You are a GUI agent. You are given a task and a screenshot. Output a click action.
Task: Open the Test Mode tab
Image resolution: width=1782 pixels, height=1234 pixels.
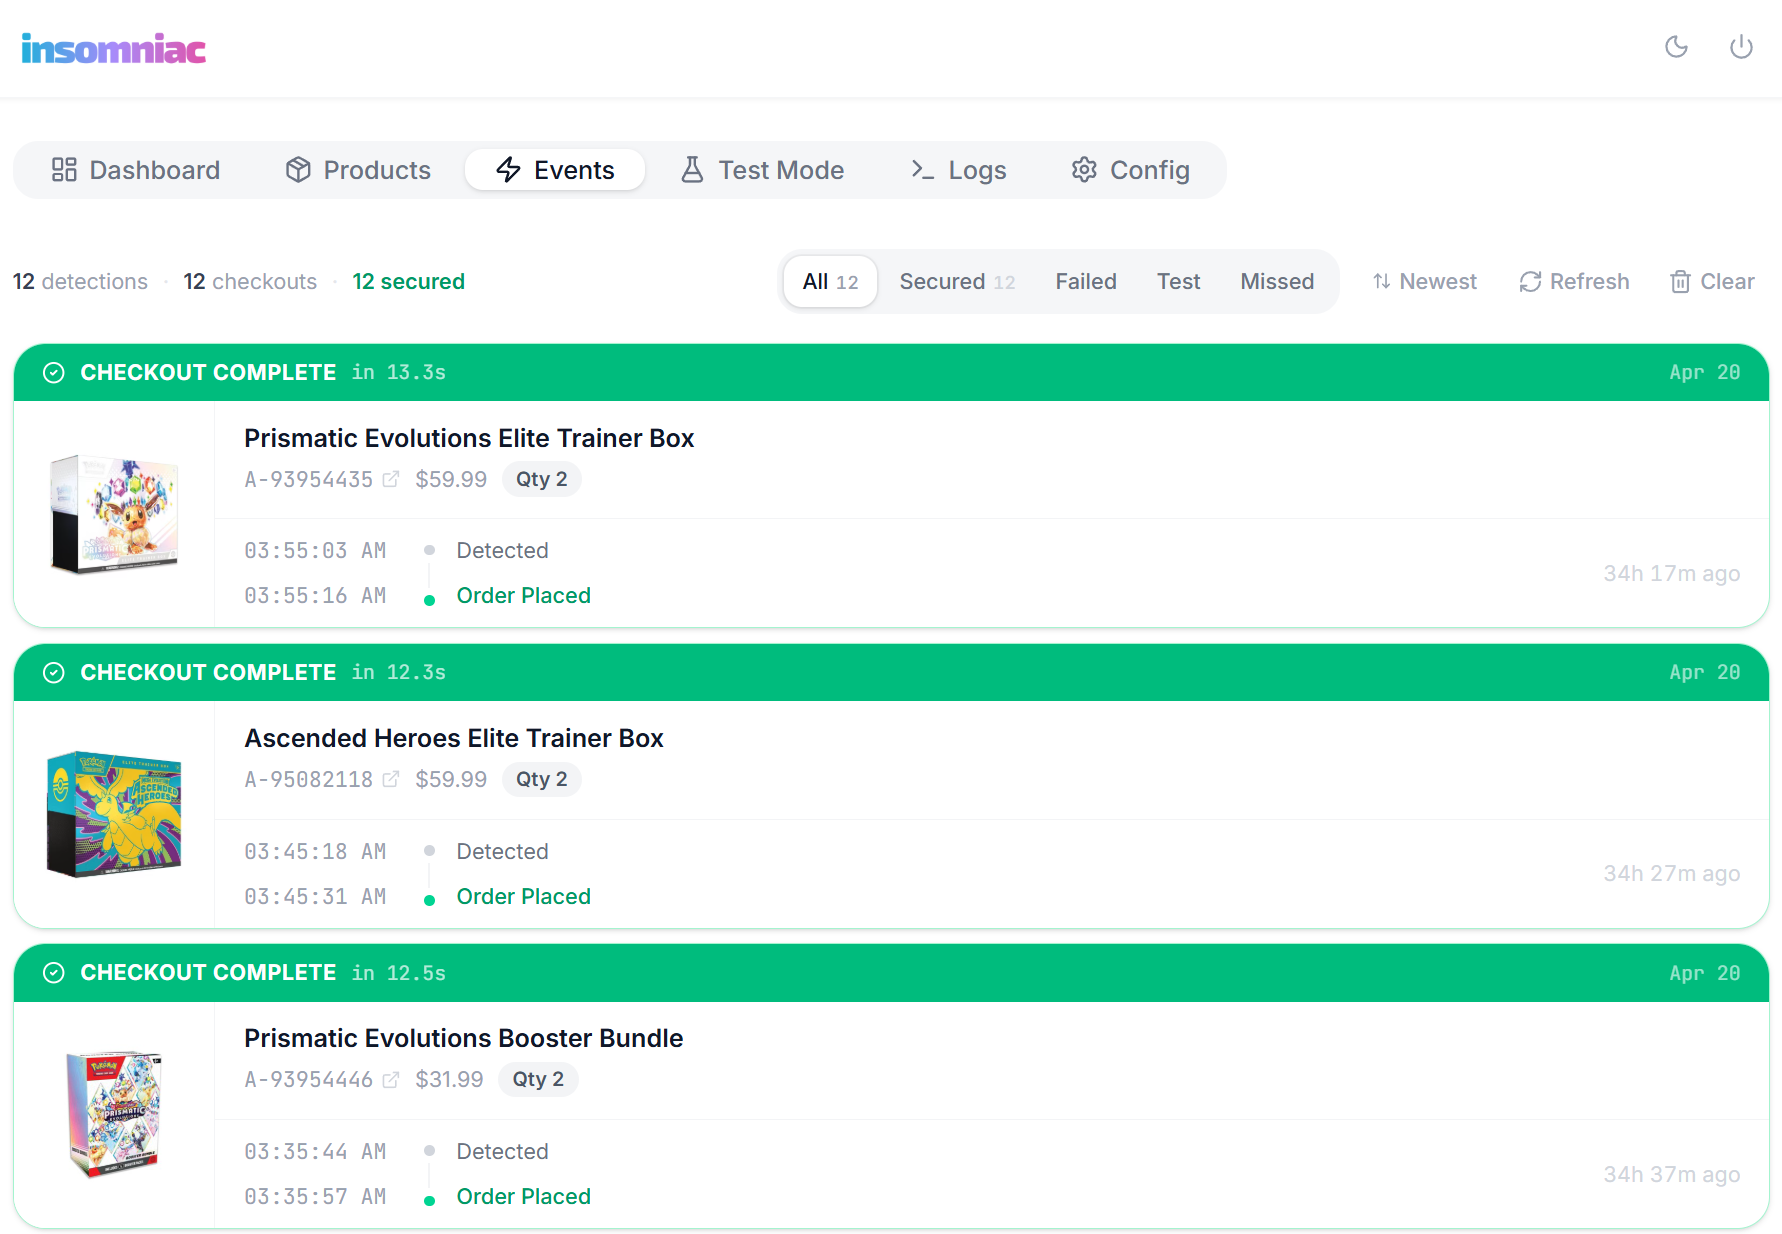(762, 170)
